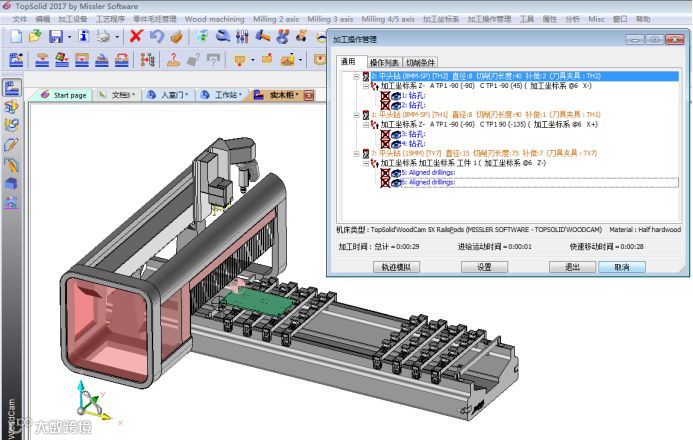Click the WoodCam machine icon in second toolbar row
The height and width of the screenshot is (441, 693).
coord(16,59)
